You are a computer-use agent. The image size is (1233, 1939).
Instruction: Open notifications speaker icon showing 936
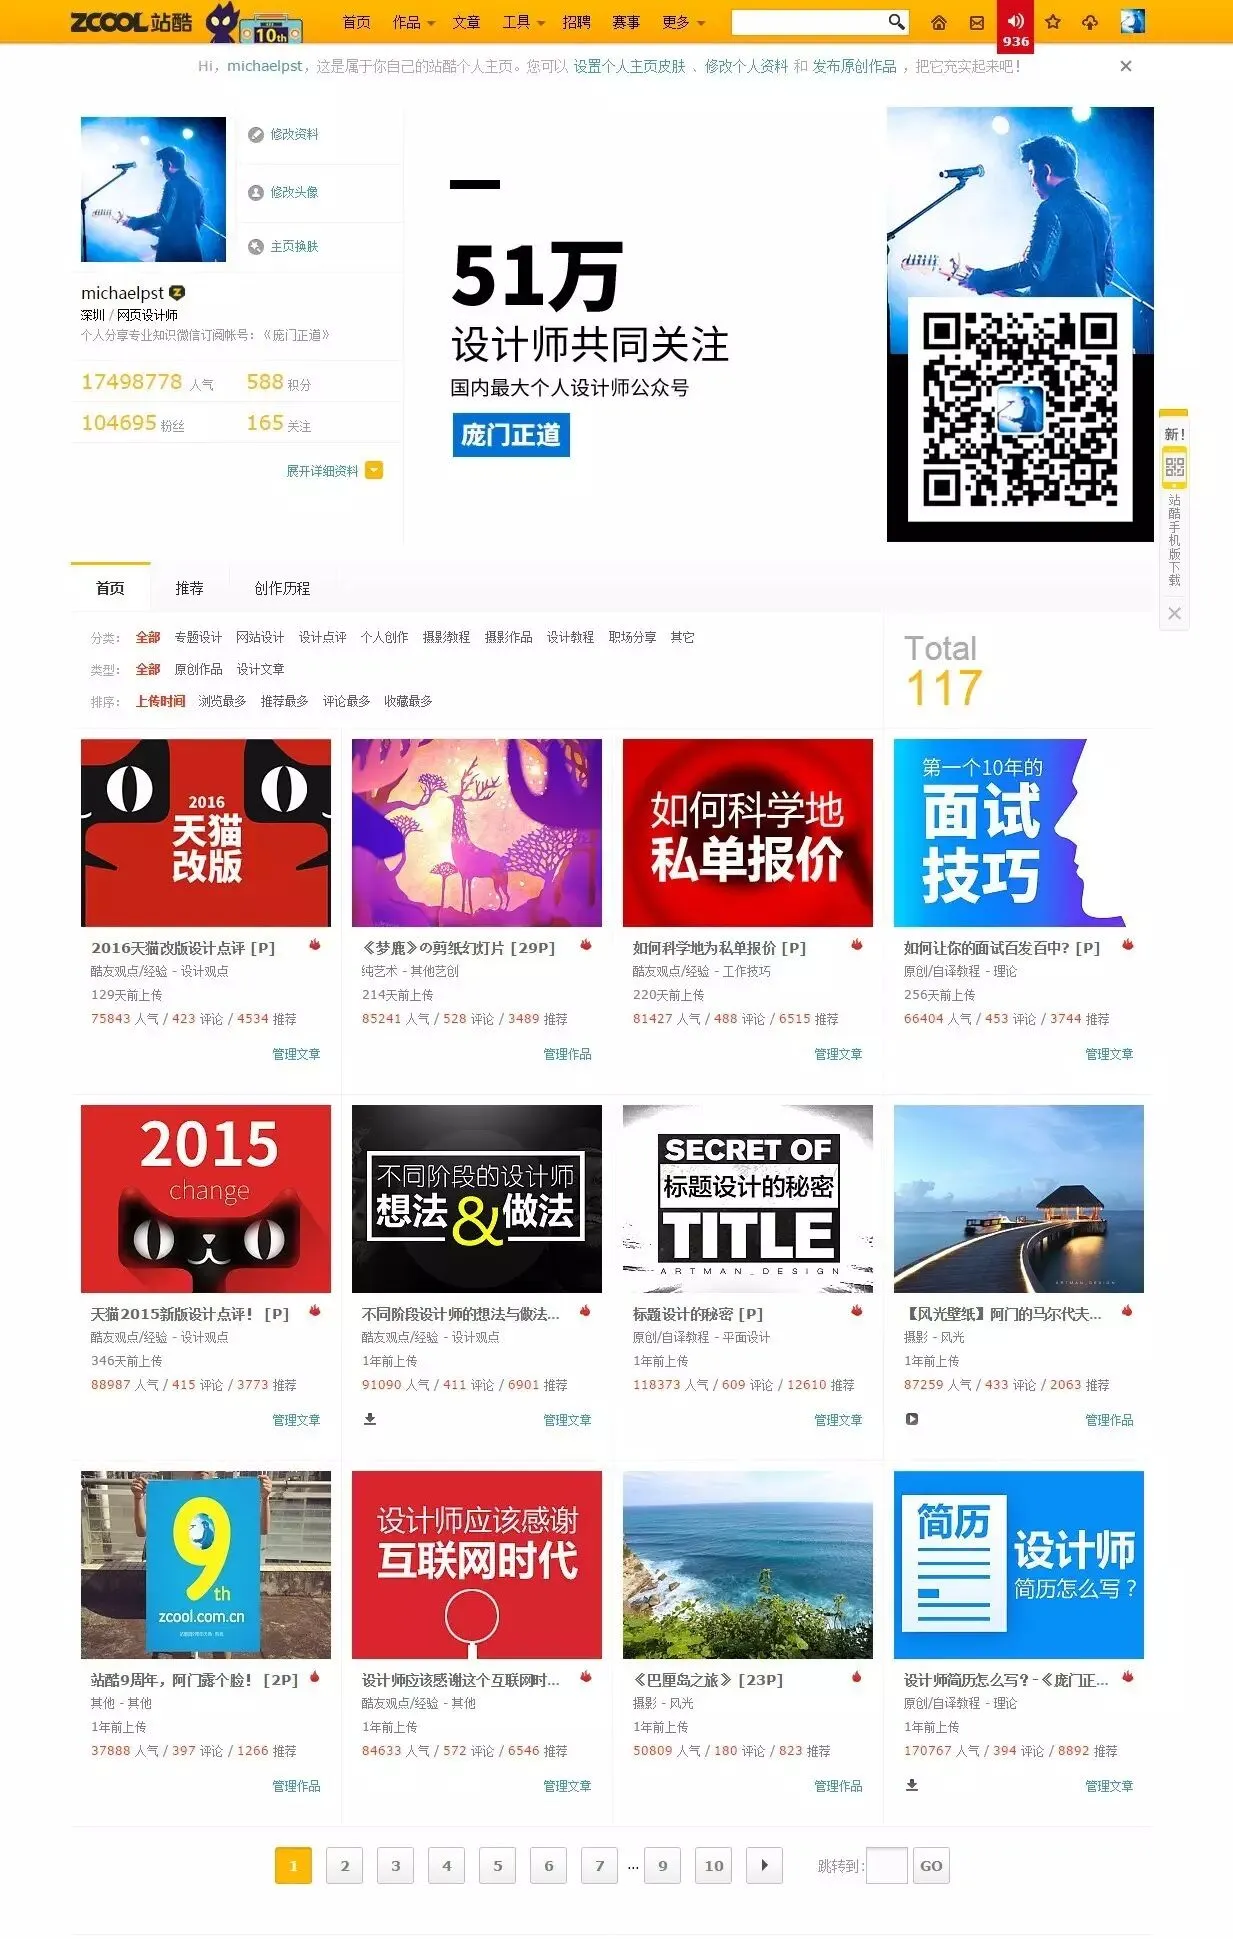pyautogui.click(x=1015, y=26)
